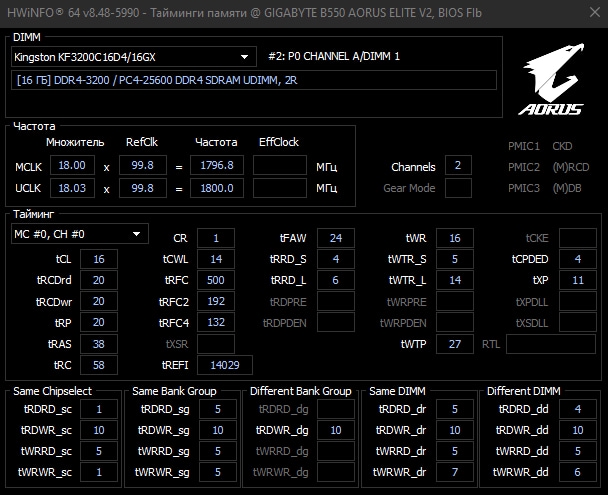Click the tRDRD_sg value field

tap(218, 409)
